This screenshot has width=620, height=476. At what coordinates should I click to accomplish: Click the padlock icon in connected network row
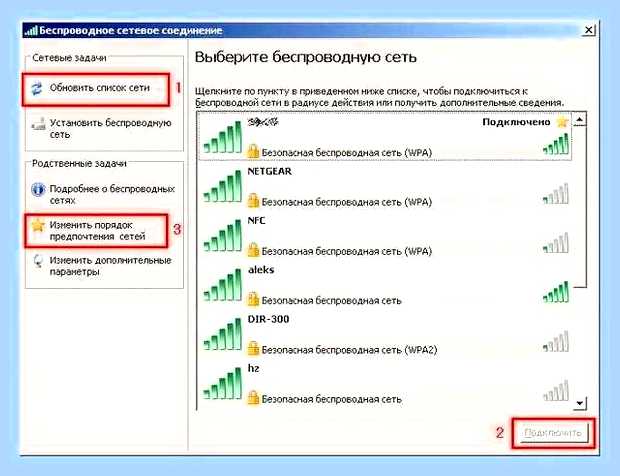253,151
